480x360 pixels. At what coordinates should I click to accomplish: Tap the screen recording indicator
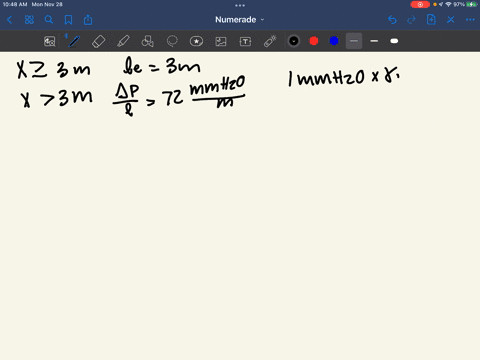[420, 4]
